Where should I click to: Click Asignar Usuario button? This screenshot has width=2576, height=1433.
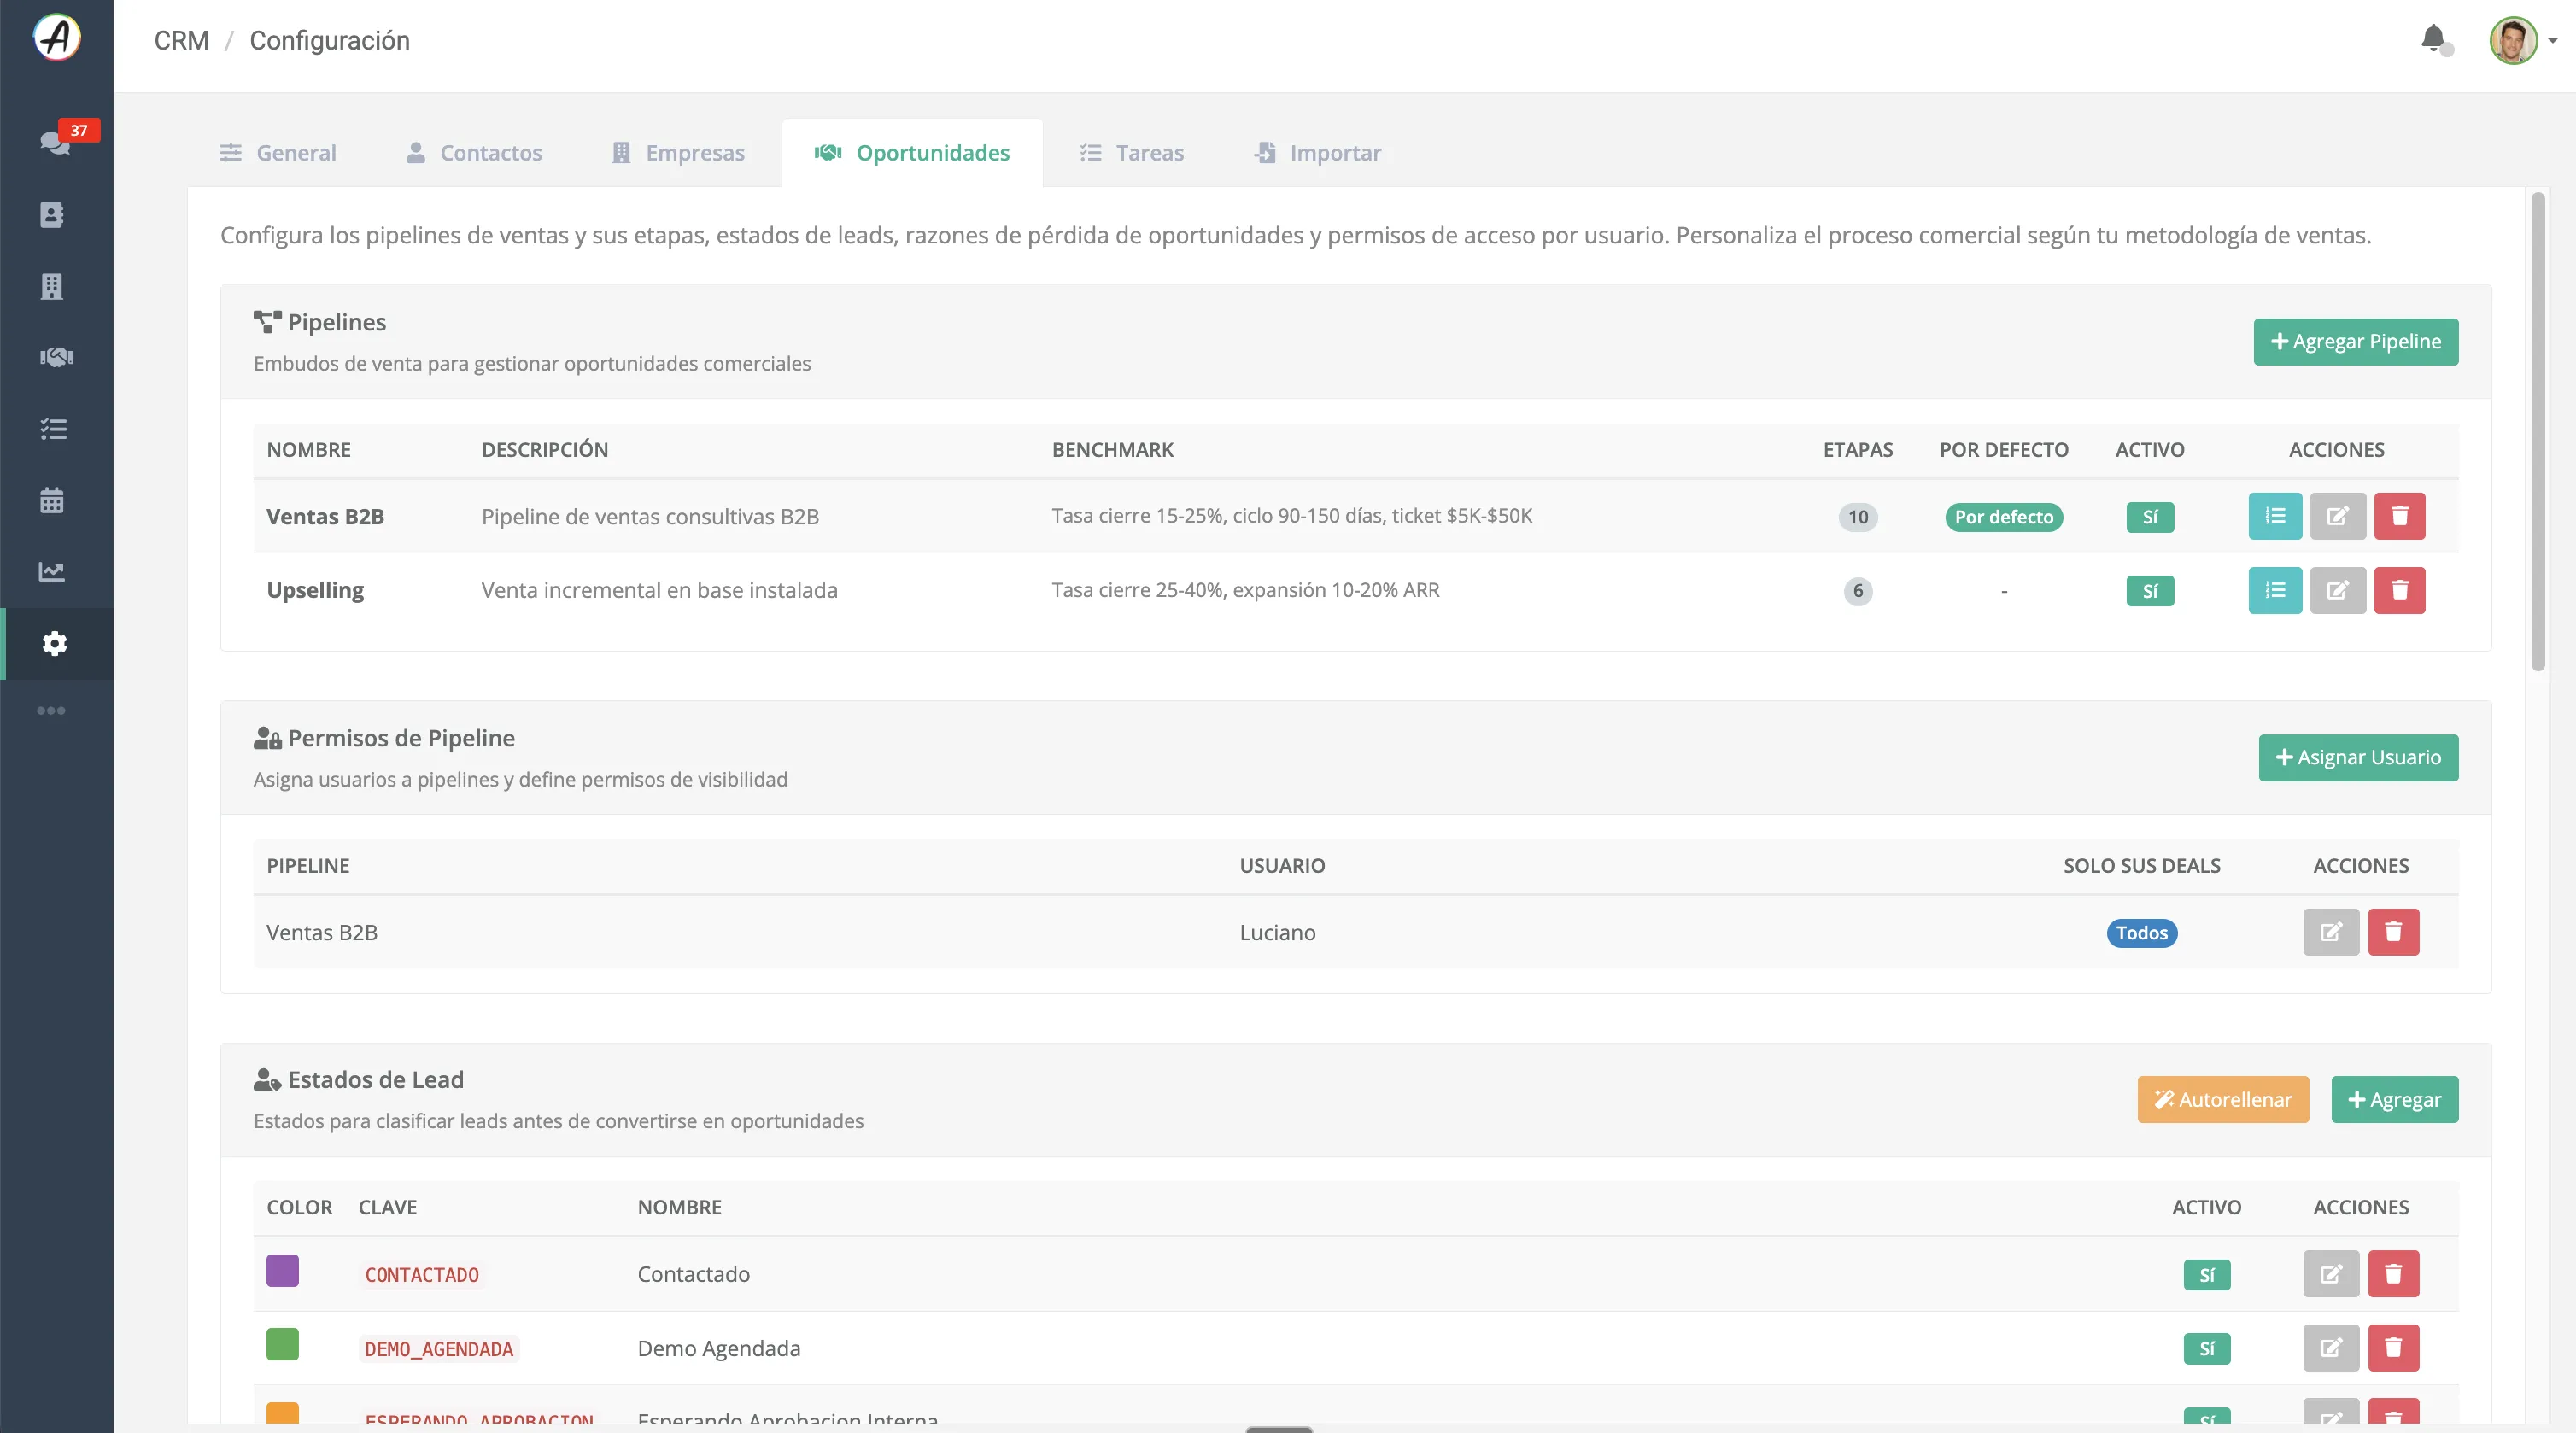click(2358, 758)
